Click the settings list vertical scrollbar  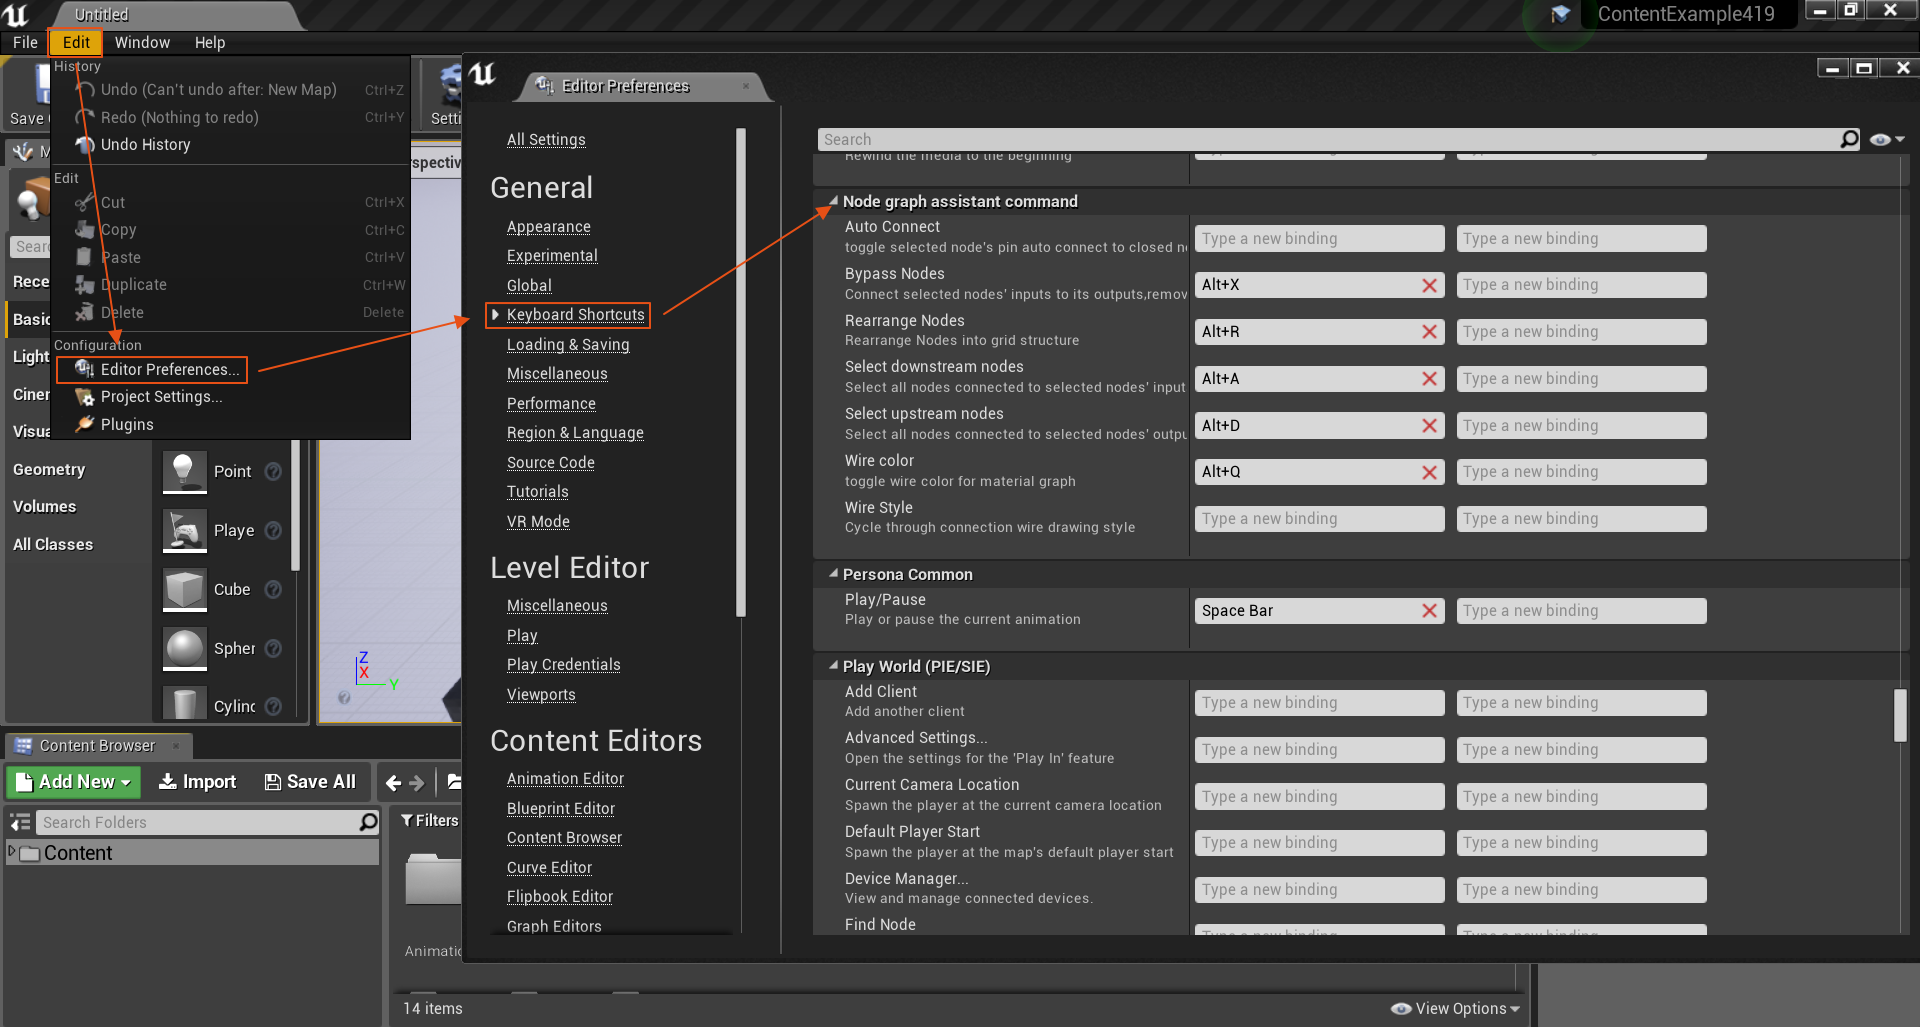coord(1900,715)
